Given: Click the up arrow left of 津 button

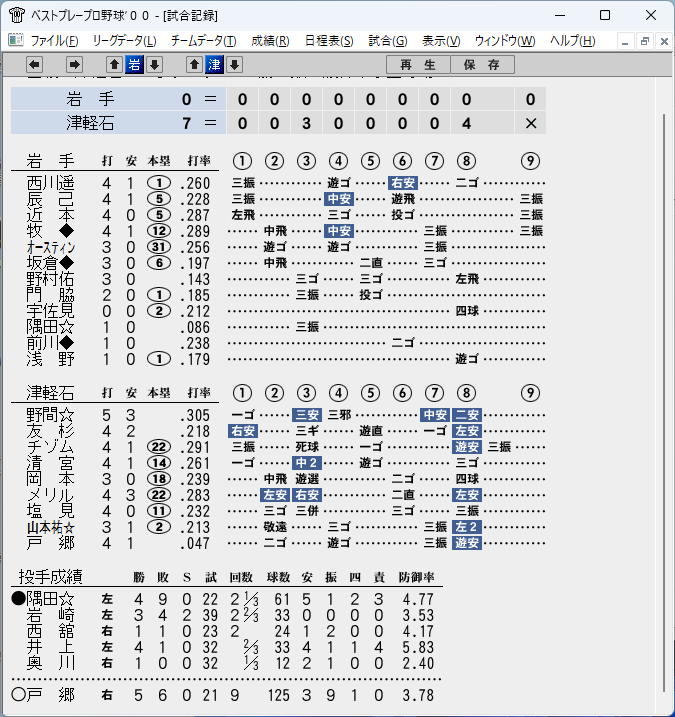Looking at the screenshot, I should point(194,64).
